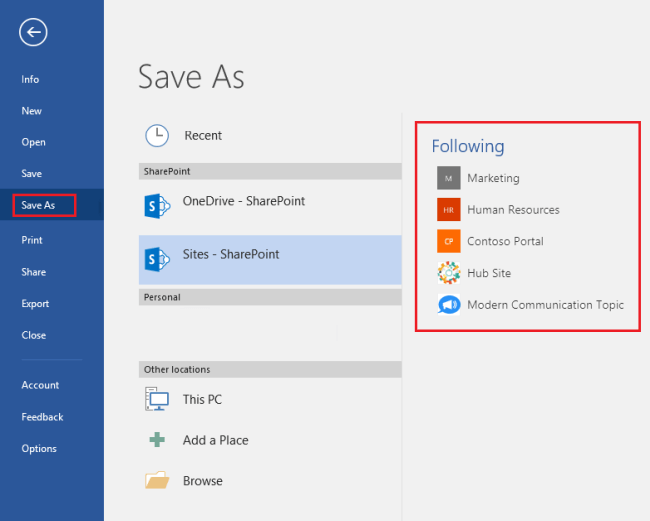Select New in the backstage menu

[32, 111]
